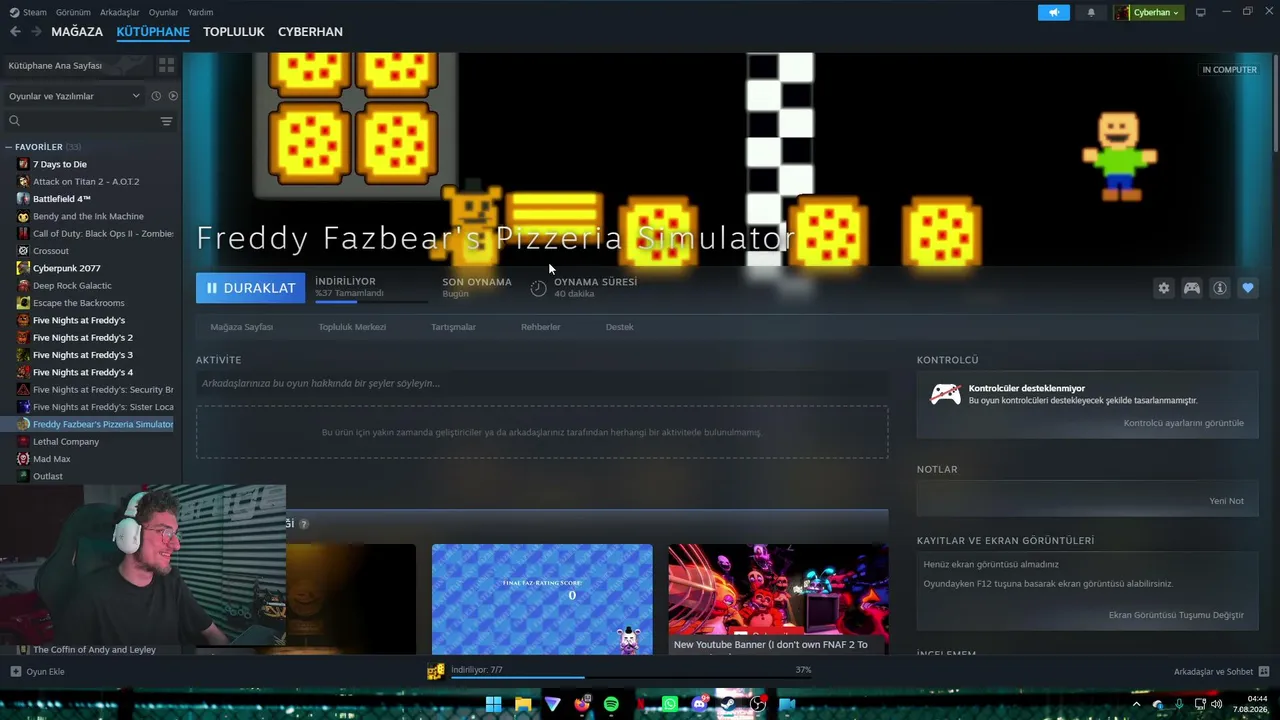Open the Final Faz-Rating Score thumbnail
The width and height of the screenshot is (1280, 720).
click(542, 599)
